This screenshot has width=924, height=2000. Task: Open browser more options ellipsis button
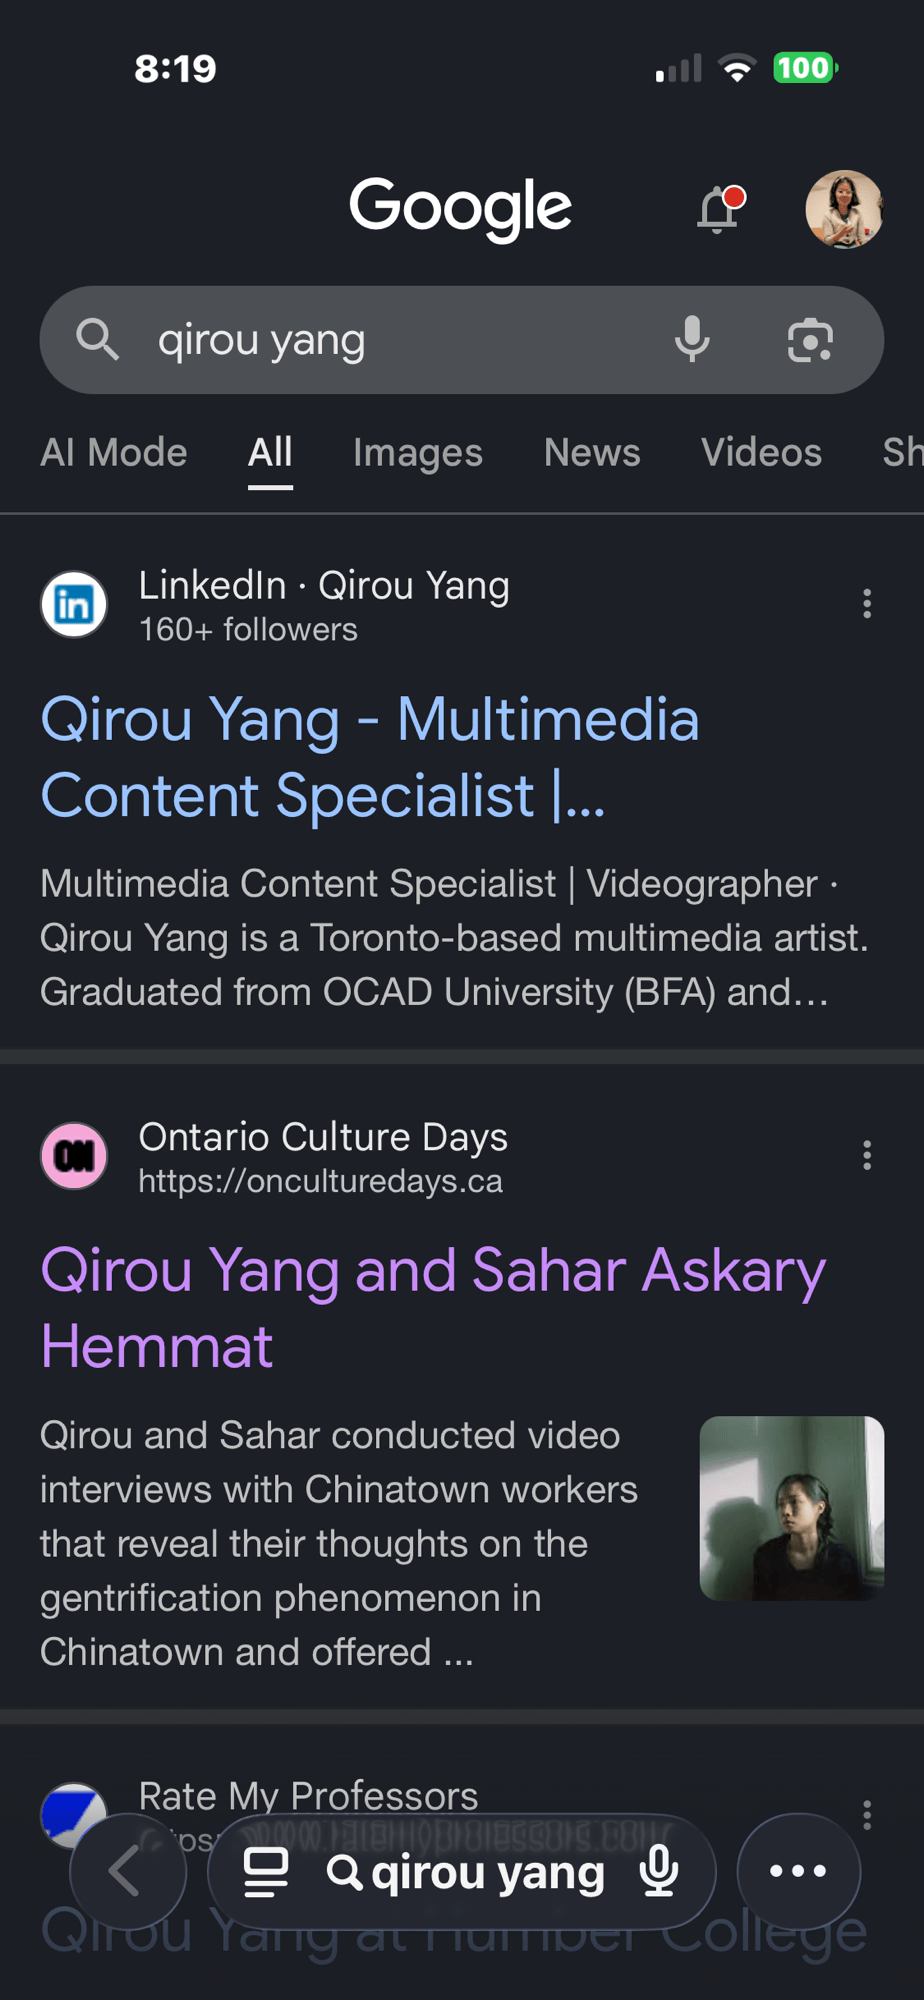[798, 1871]
